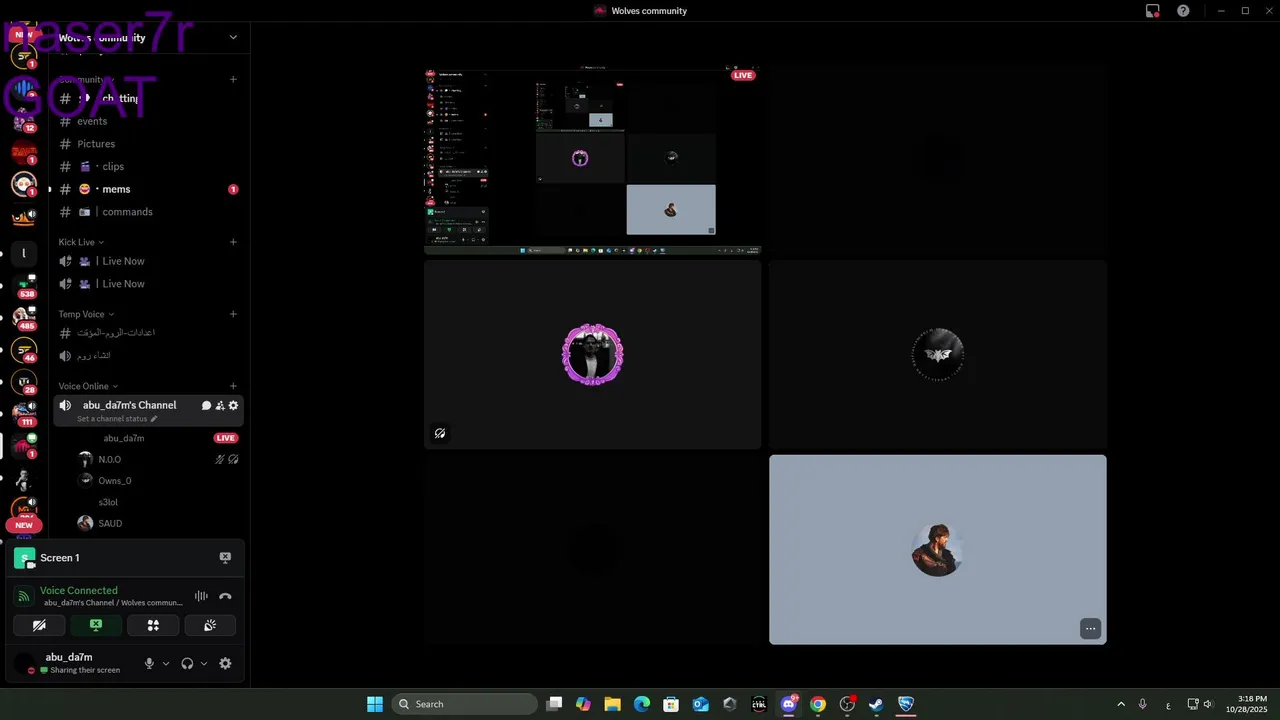Click Discord taskbar icon
The image size is (1280, 720).
[789, 704]
